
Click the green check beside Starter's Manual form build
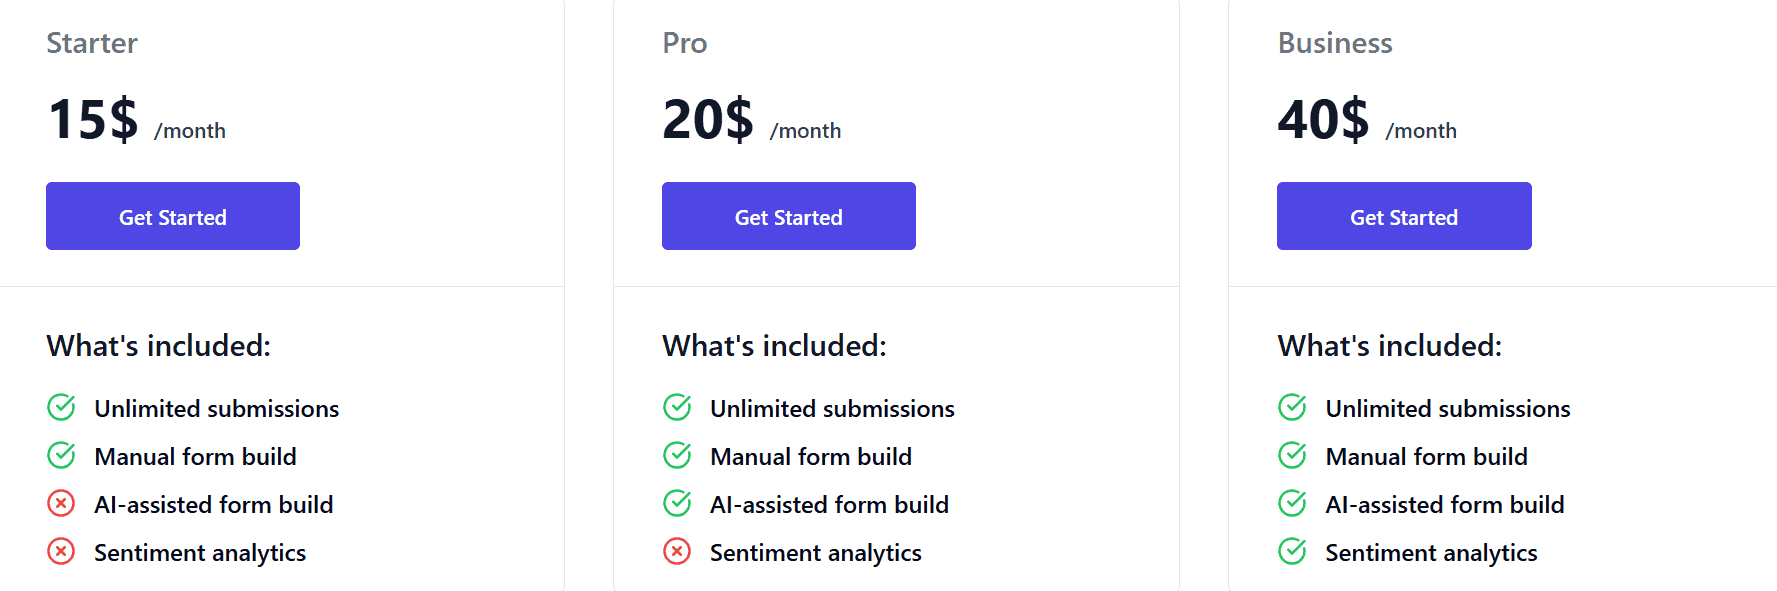[x=61, y=456]
